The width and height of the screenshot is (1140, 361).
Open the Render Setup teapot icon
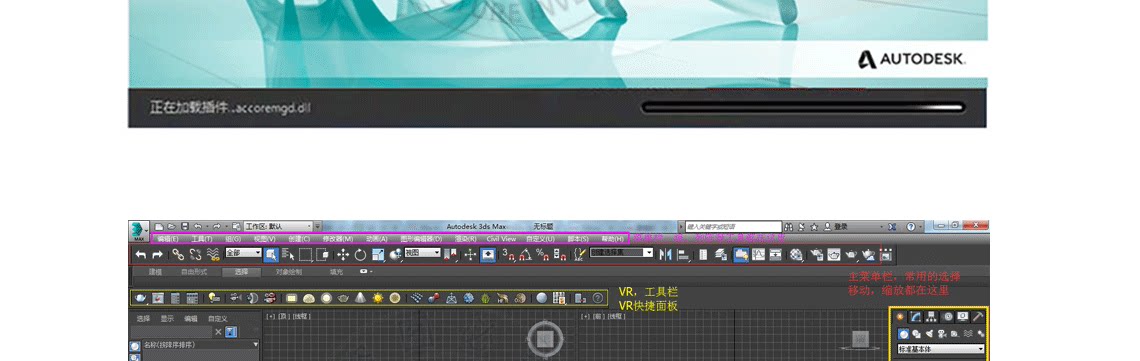coord(816,255)
